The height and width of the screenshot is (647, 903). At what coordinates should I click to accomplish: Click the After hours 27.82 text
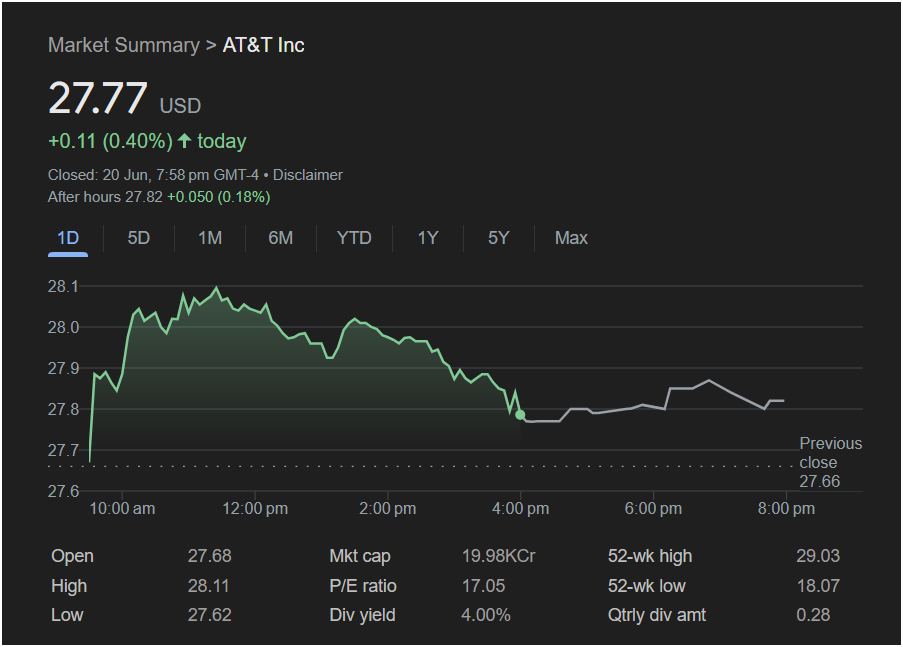coord(105,197)
